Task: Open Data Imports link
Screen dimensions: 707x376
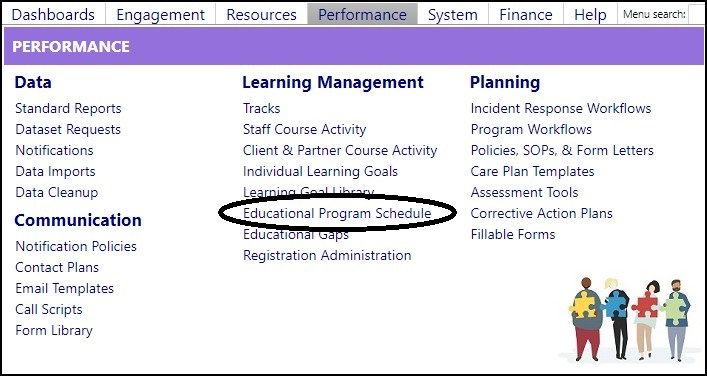Action: pyautogui.click(x=55, y=171)
